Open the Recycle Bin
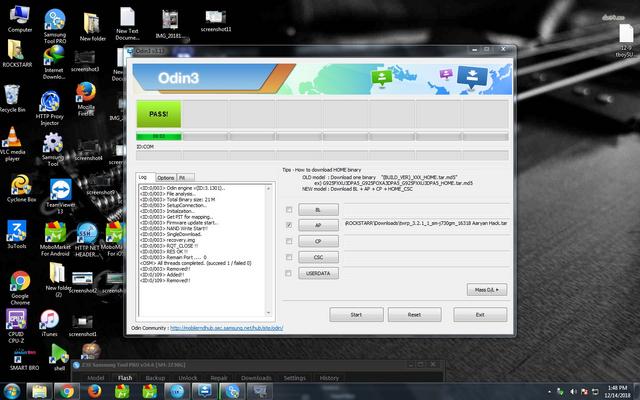The width and height of the screenshot is (640, 400). point(12,98)
